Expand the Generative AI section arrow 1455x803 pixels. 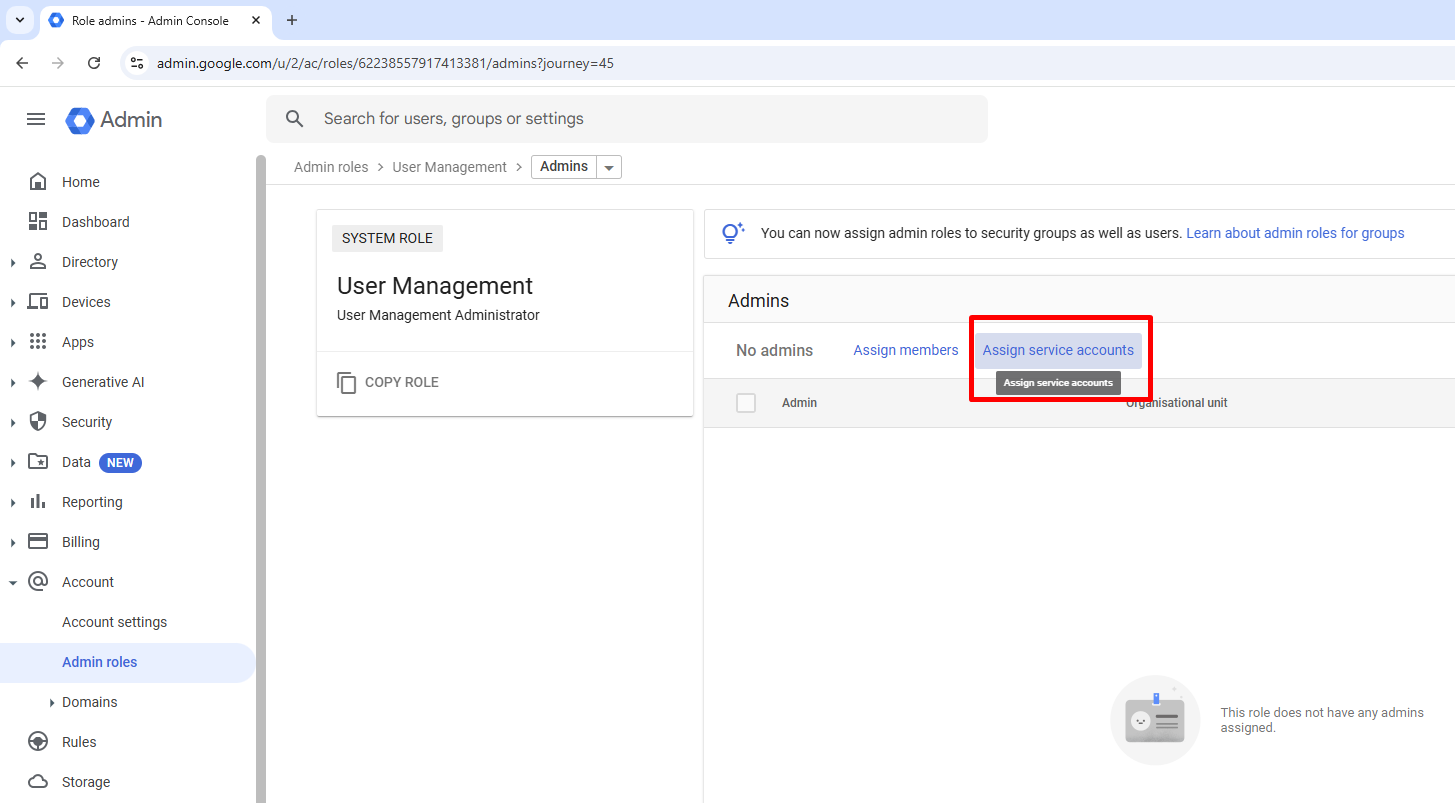click(x=13, y=382)
